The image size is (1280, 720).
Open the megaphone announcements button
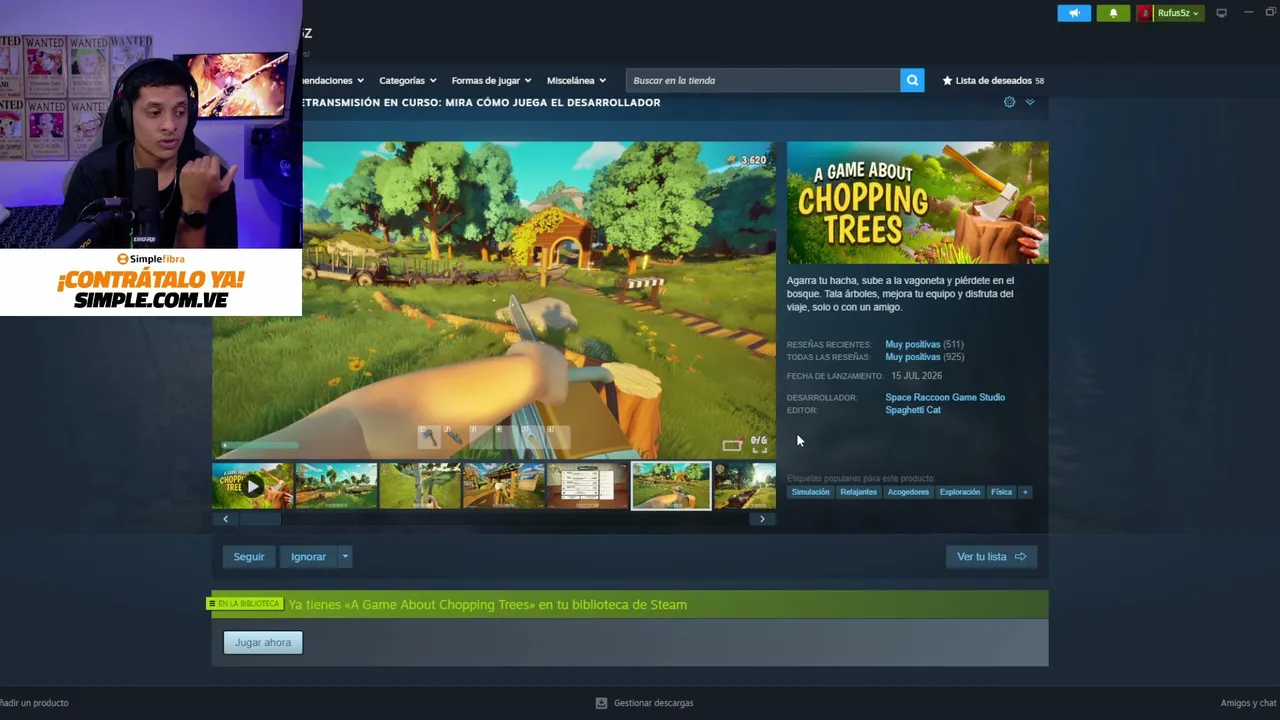[x=1074, y=13]
